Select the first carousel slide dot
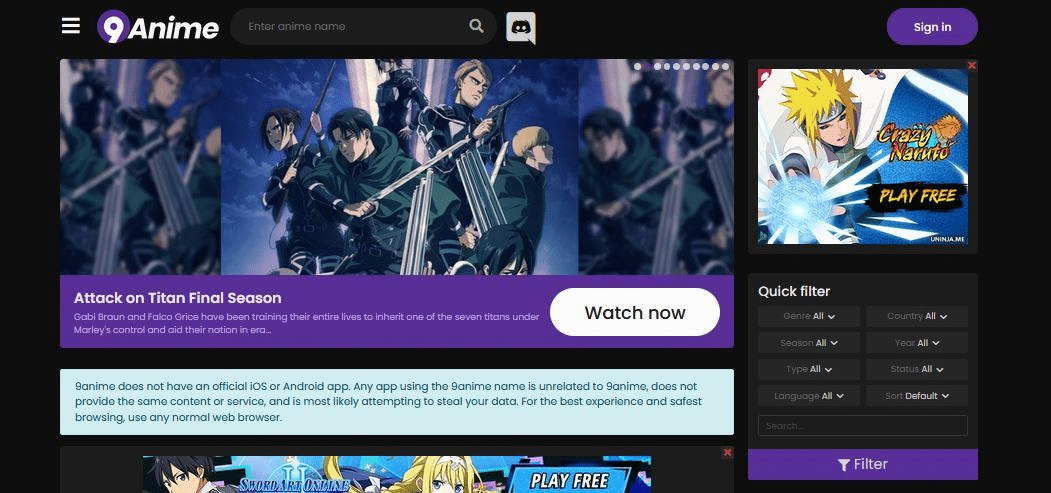 pos(637,66)
